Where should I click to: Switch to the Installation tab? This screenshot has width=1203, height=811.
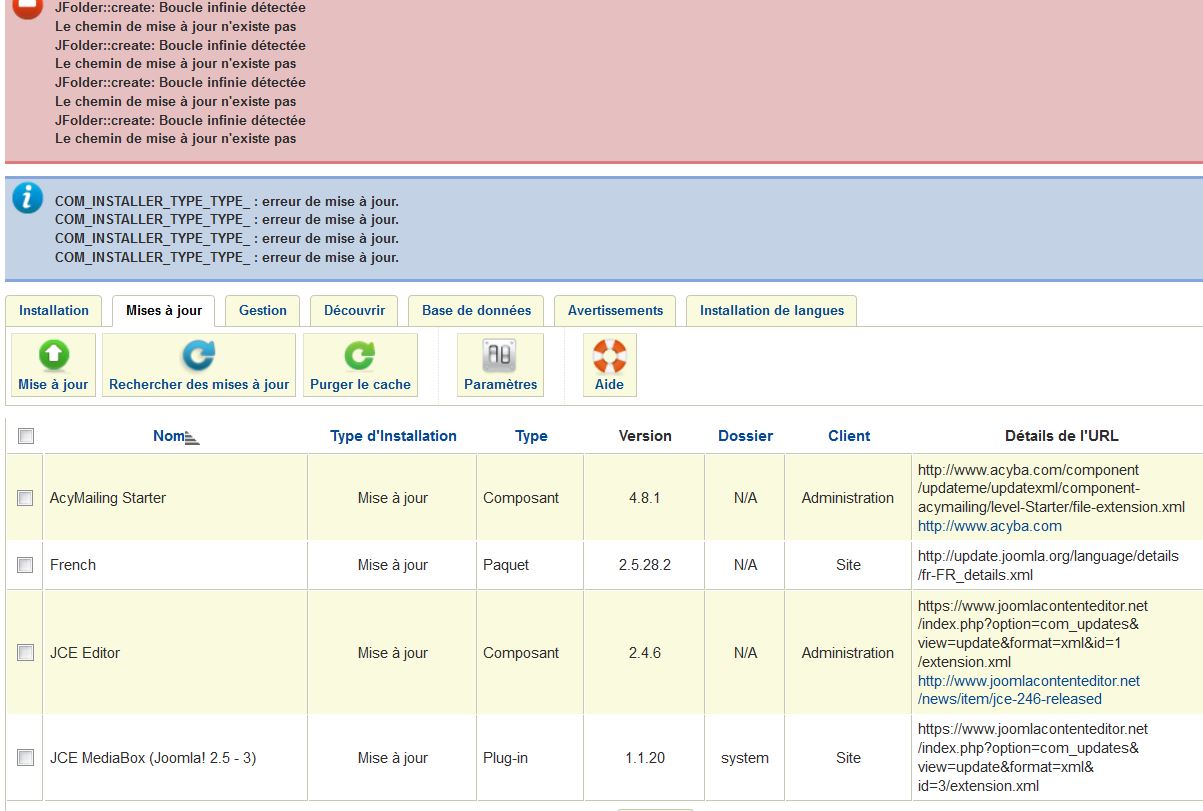click(54, 310)
